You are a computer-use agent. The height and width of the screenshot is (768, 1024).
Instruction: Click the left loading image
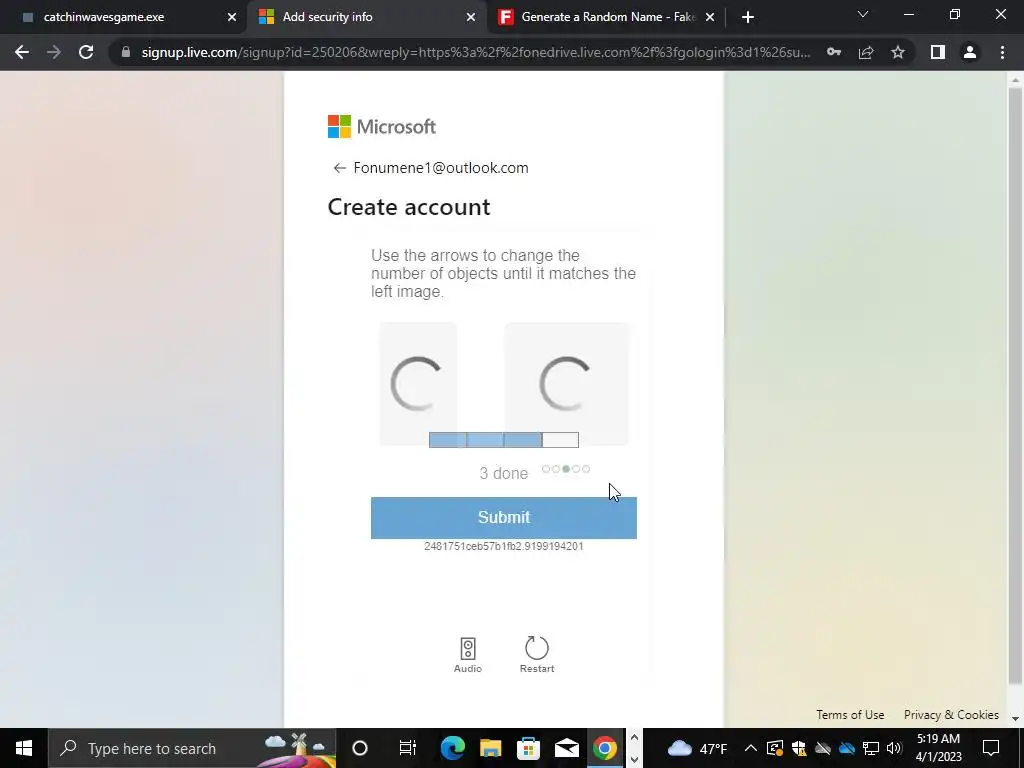[x=418, y=384]
